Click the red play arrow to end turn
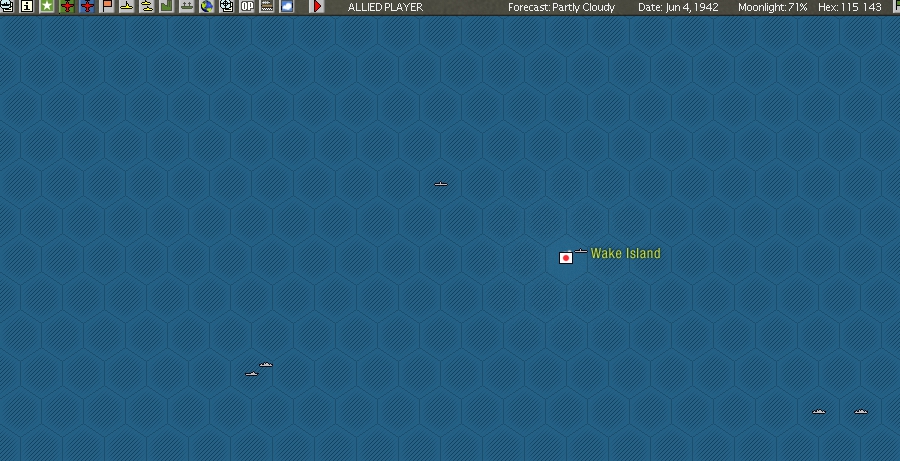 pos(317,6)
